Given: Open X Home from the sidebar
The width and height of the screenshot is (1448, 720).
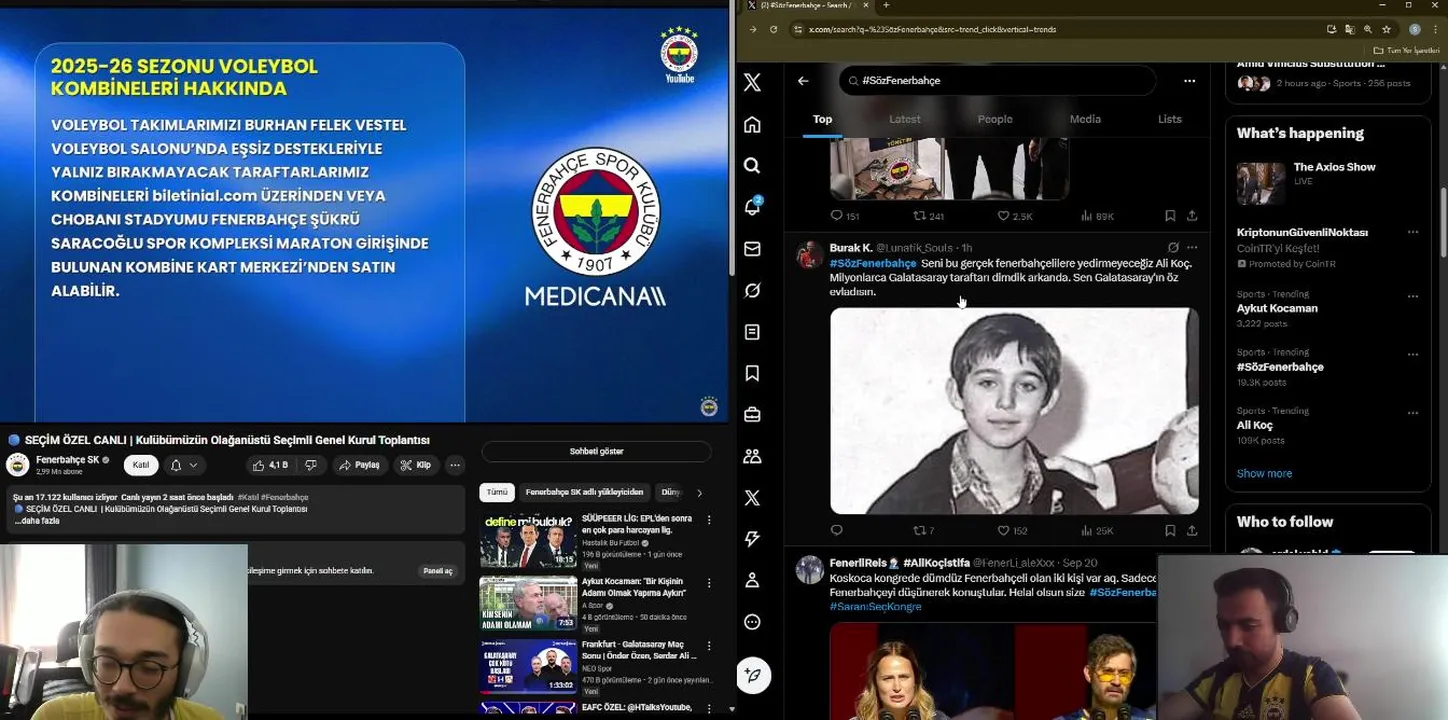Looking at the screenshot, I should pos(752,124).
